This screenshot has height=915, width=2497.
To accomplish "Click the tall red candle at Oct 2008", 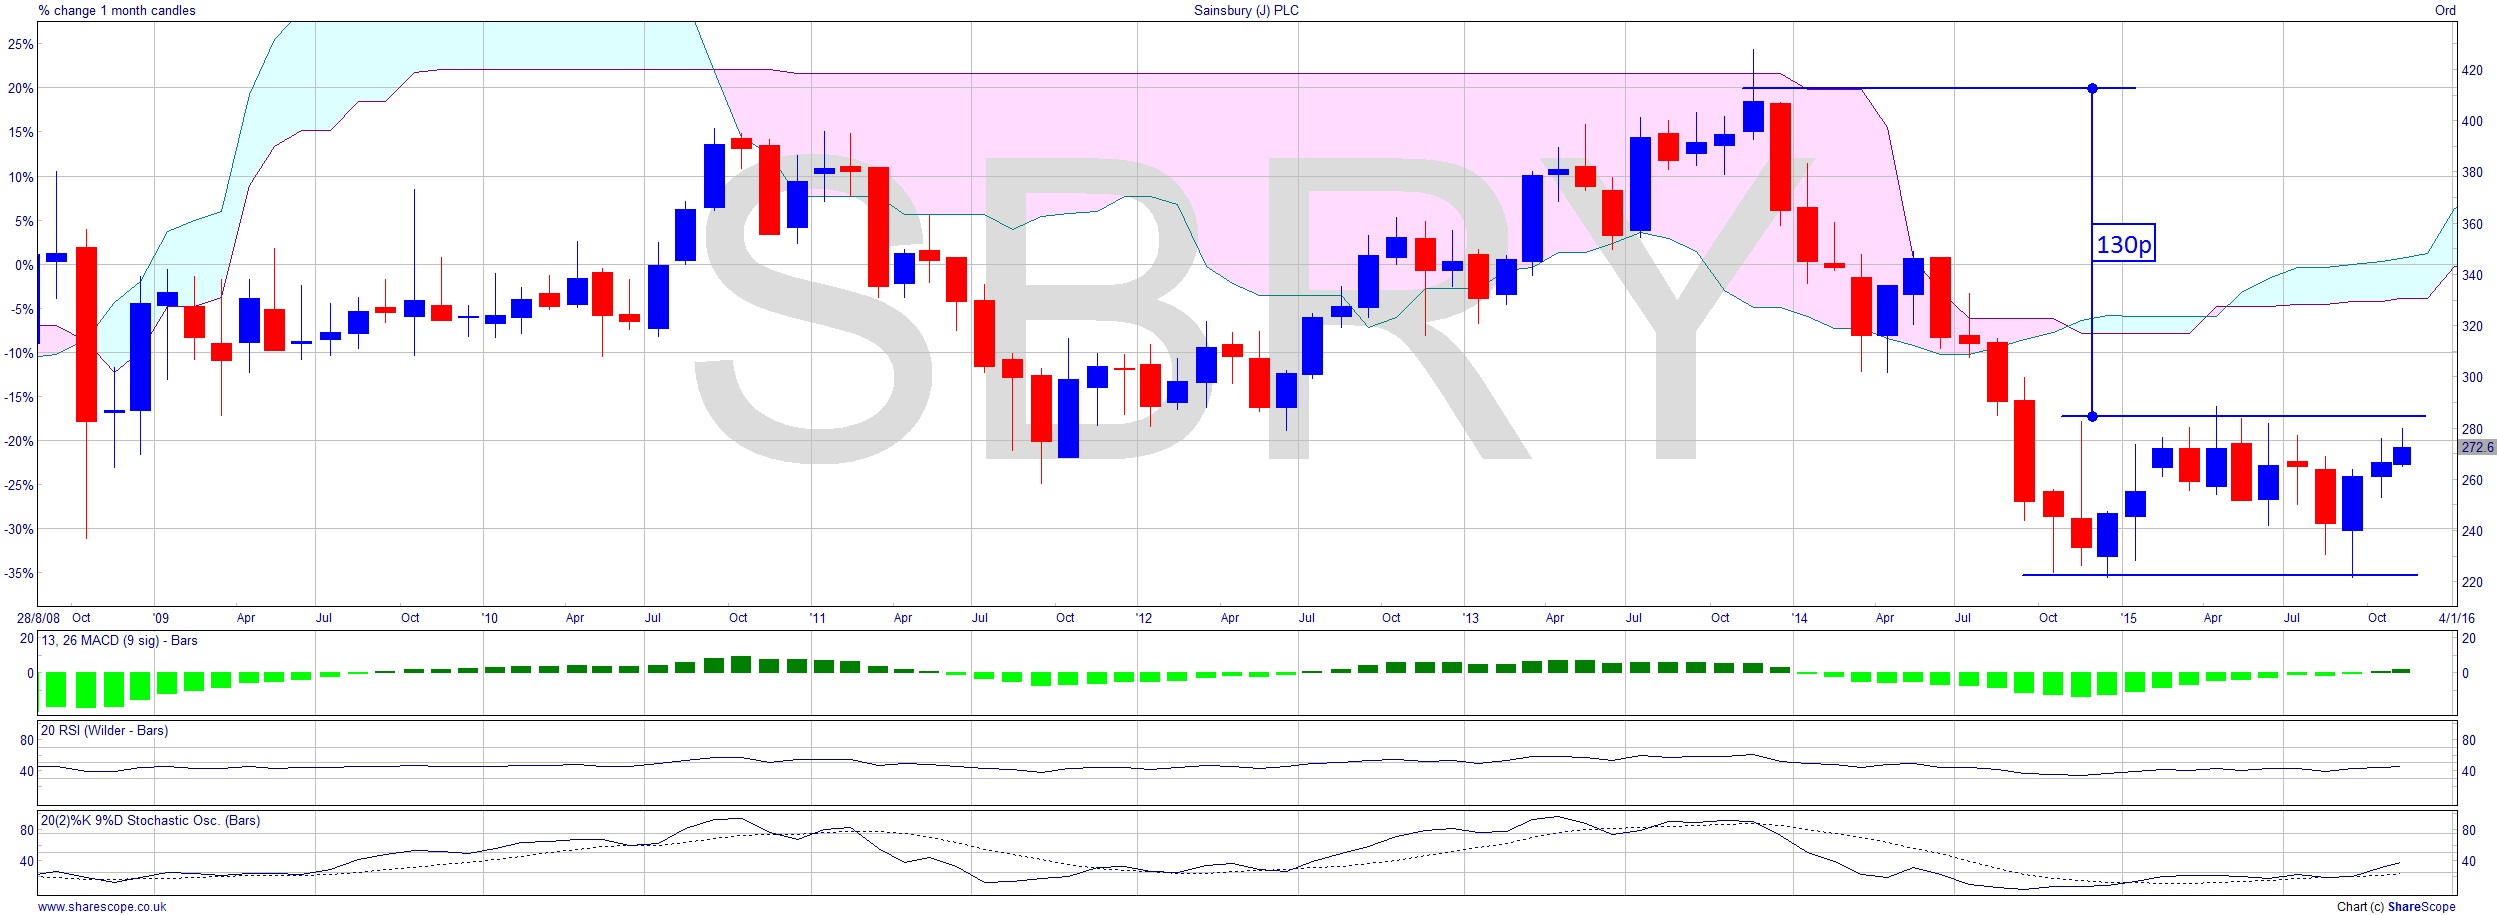I will pos(87,334).
